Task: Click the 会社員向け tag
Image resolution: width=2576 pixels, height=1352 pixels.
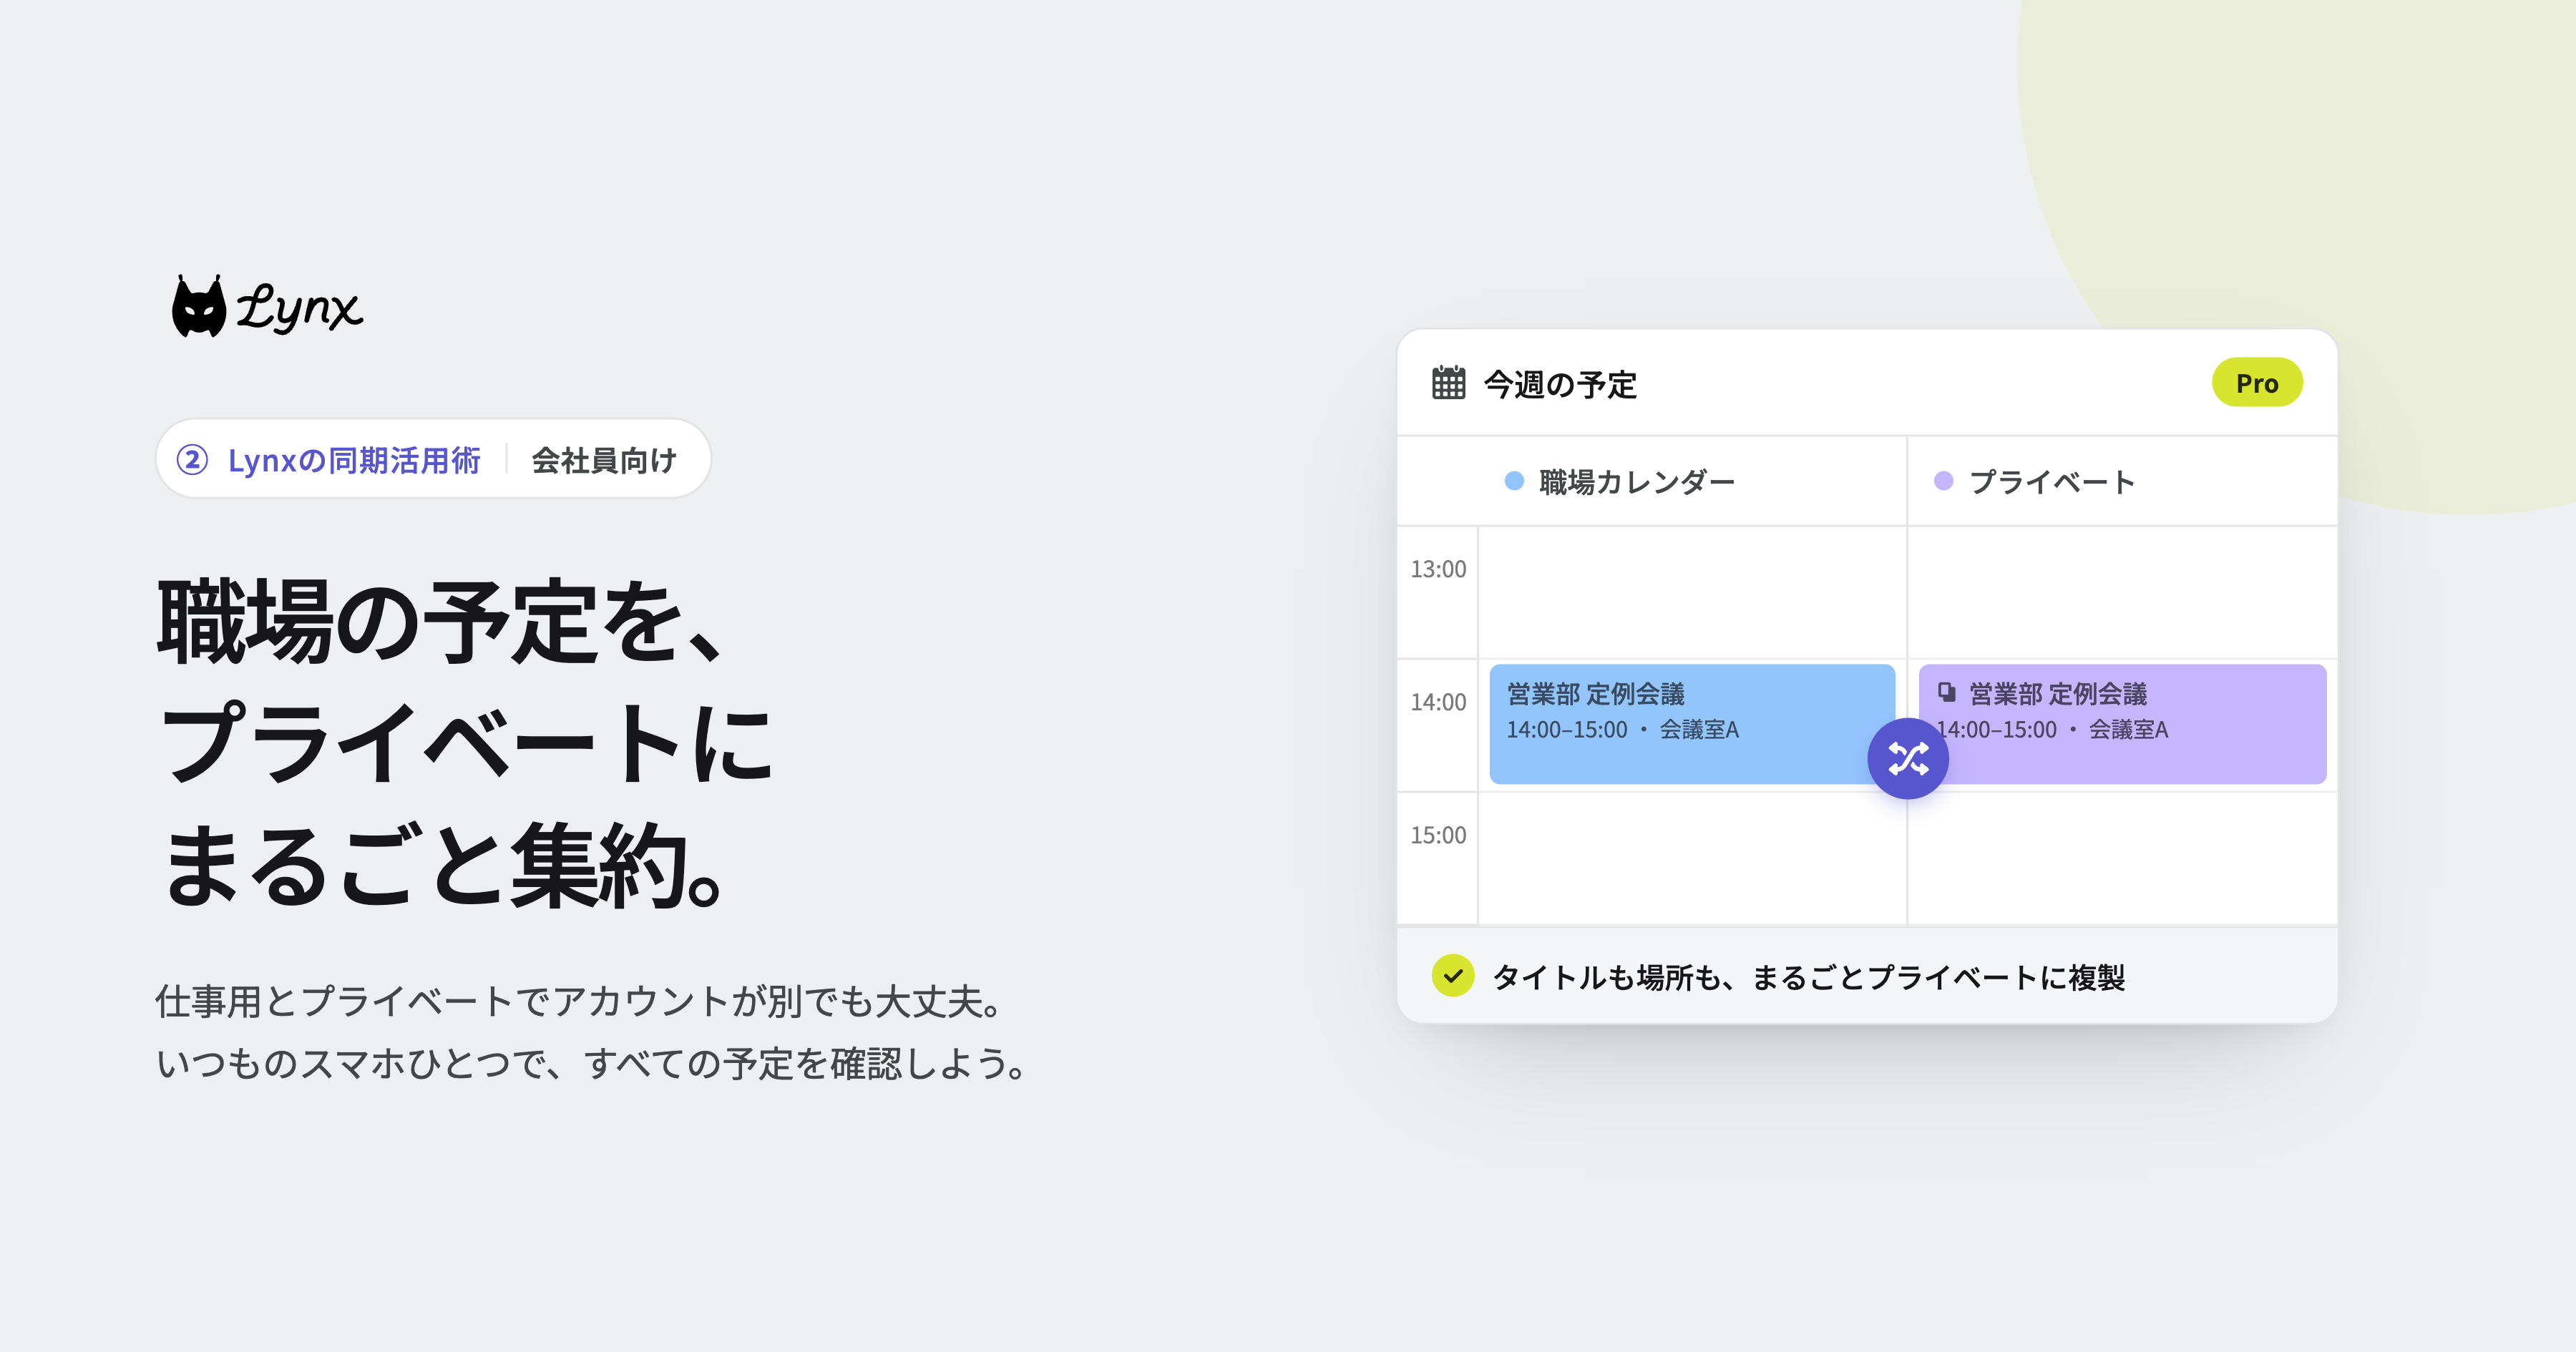Action: [604, 460]
